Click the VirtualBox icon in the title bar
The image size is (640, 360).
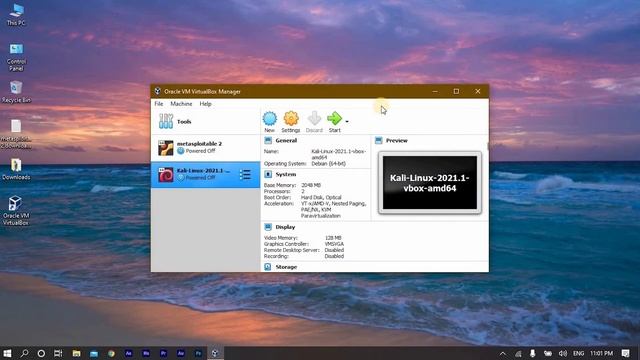tap(157, 91)
